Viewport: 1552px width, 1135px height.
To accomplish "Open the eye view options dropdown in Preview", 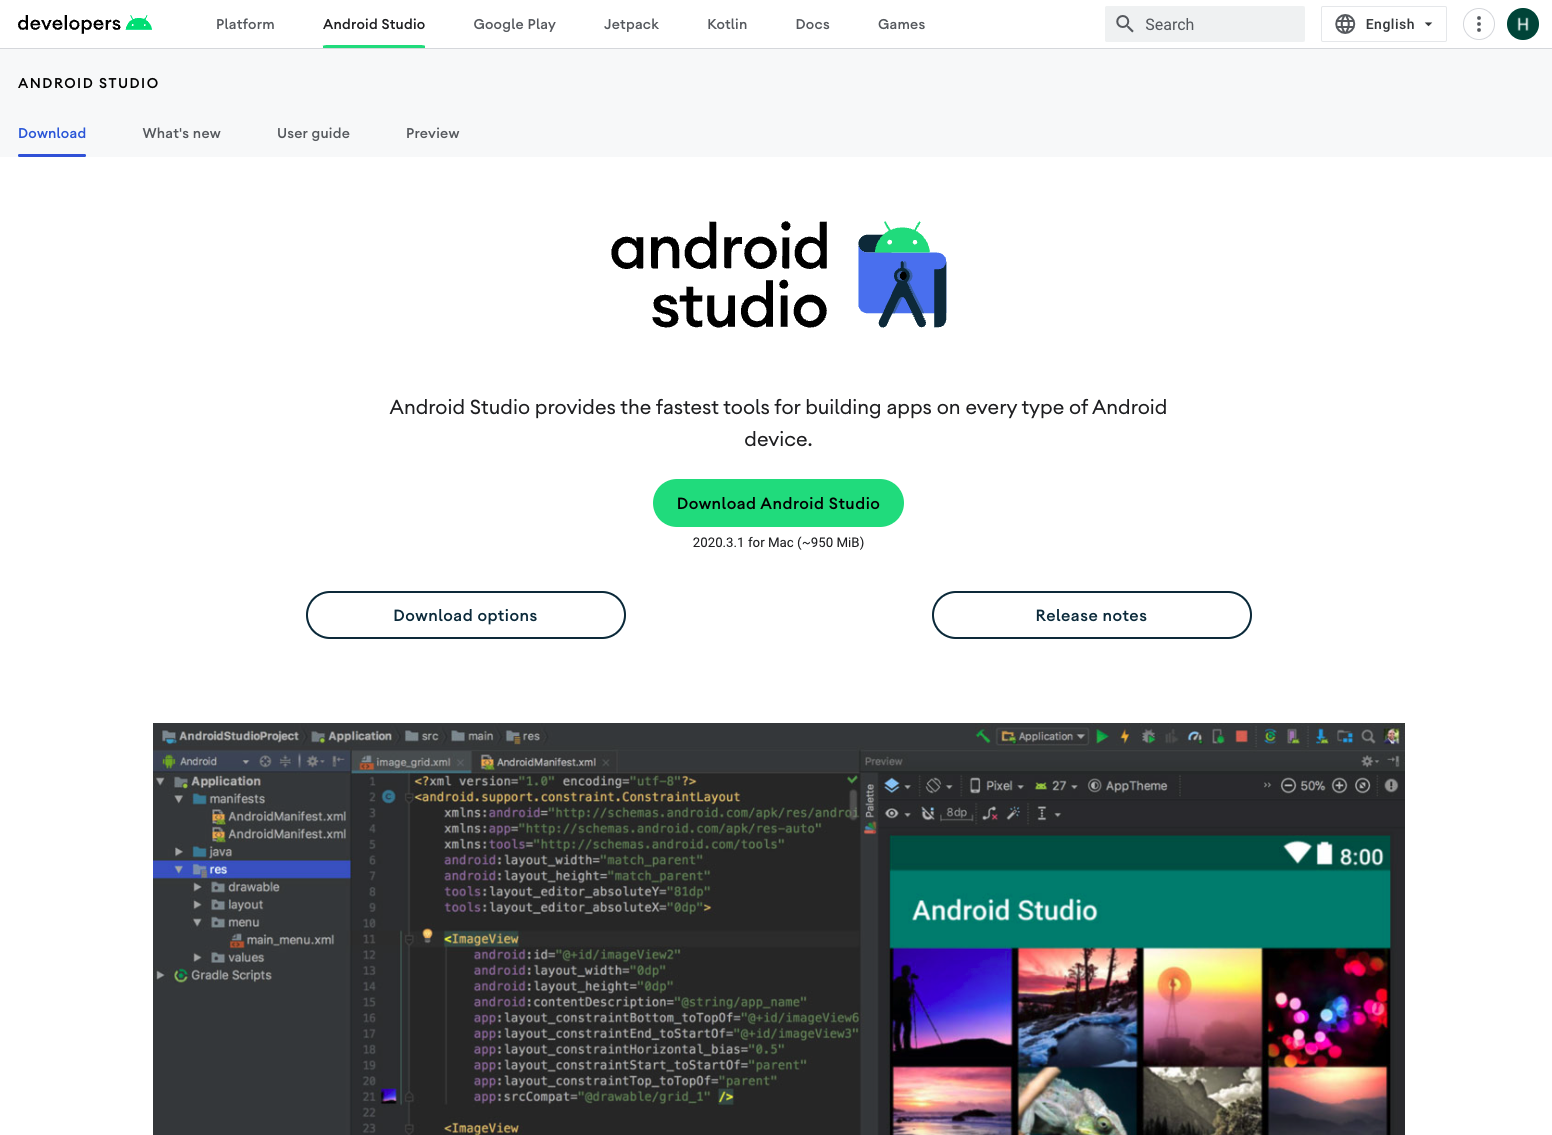I will (x=897, y=813).
